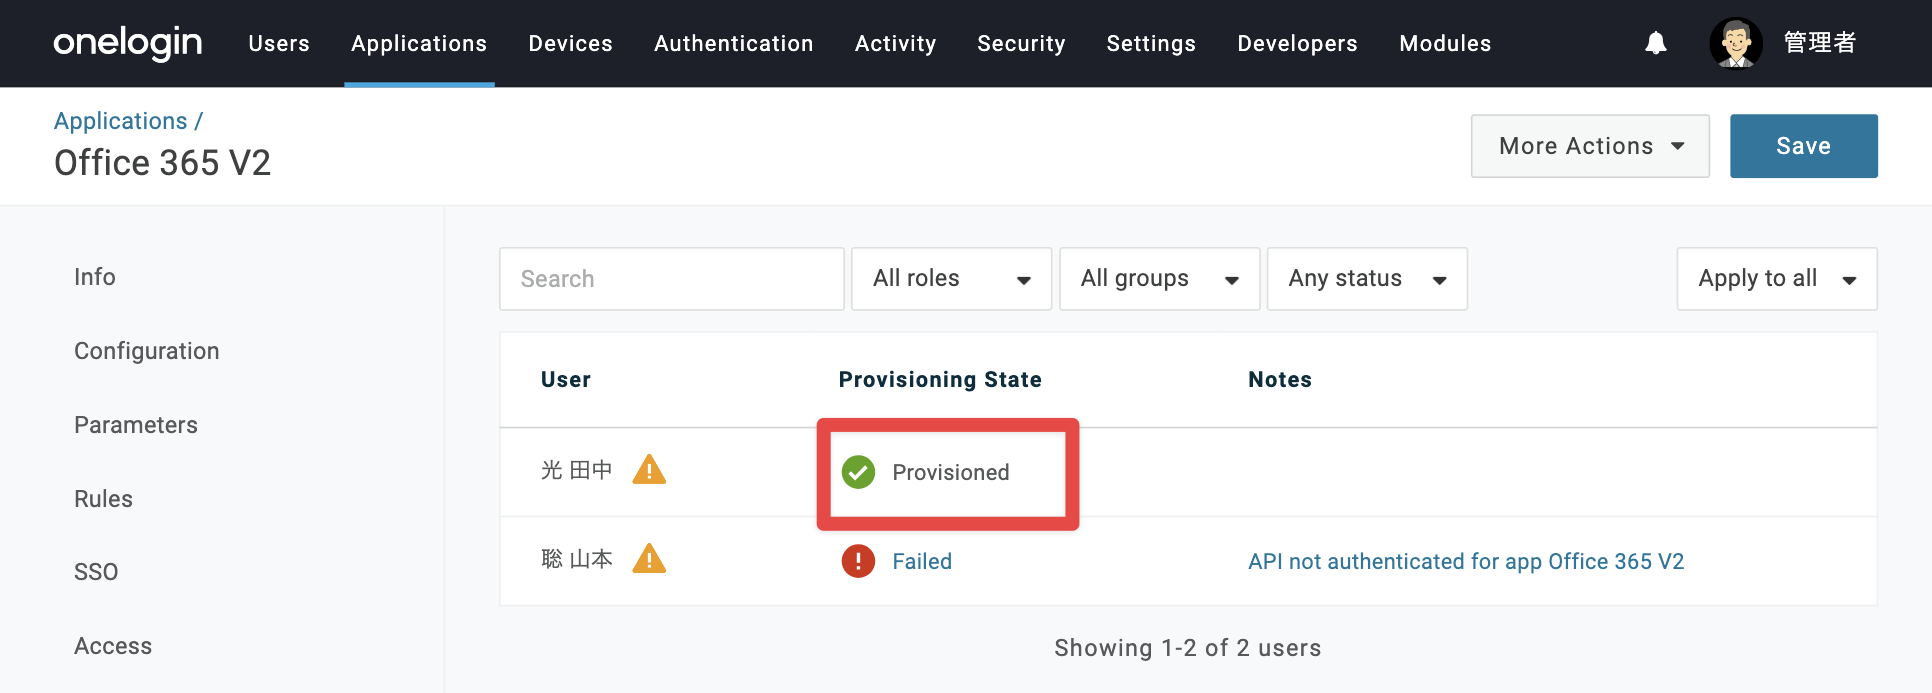Open the Activity menu
The height and width of the screenshot is (693, 1932).
[x=895, y=43]
